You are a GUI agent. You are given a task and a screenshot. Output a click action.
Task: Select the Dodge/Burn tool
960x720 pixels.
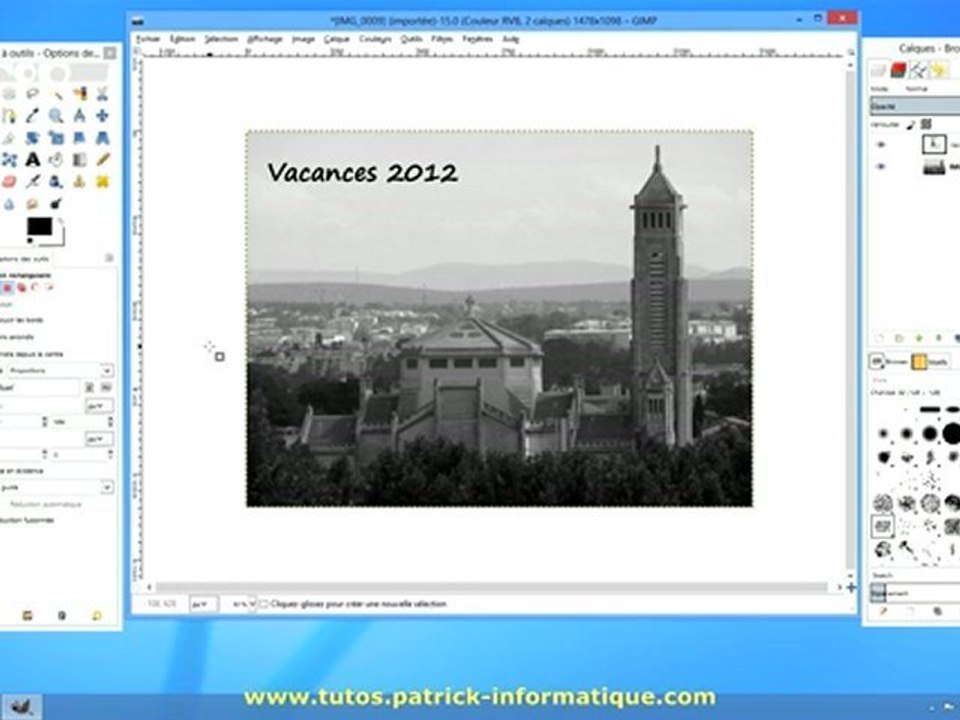pos(56,204)
